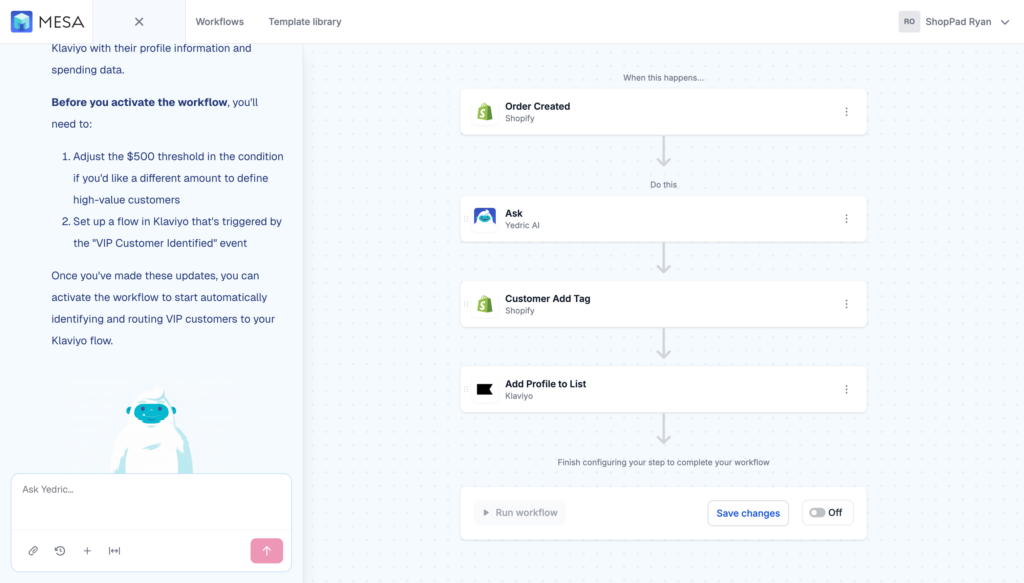Screen dimensions: 1024x583
Task: Open the options menu on Order Created step
Action: pyautogui.click(x=846, y=111)
